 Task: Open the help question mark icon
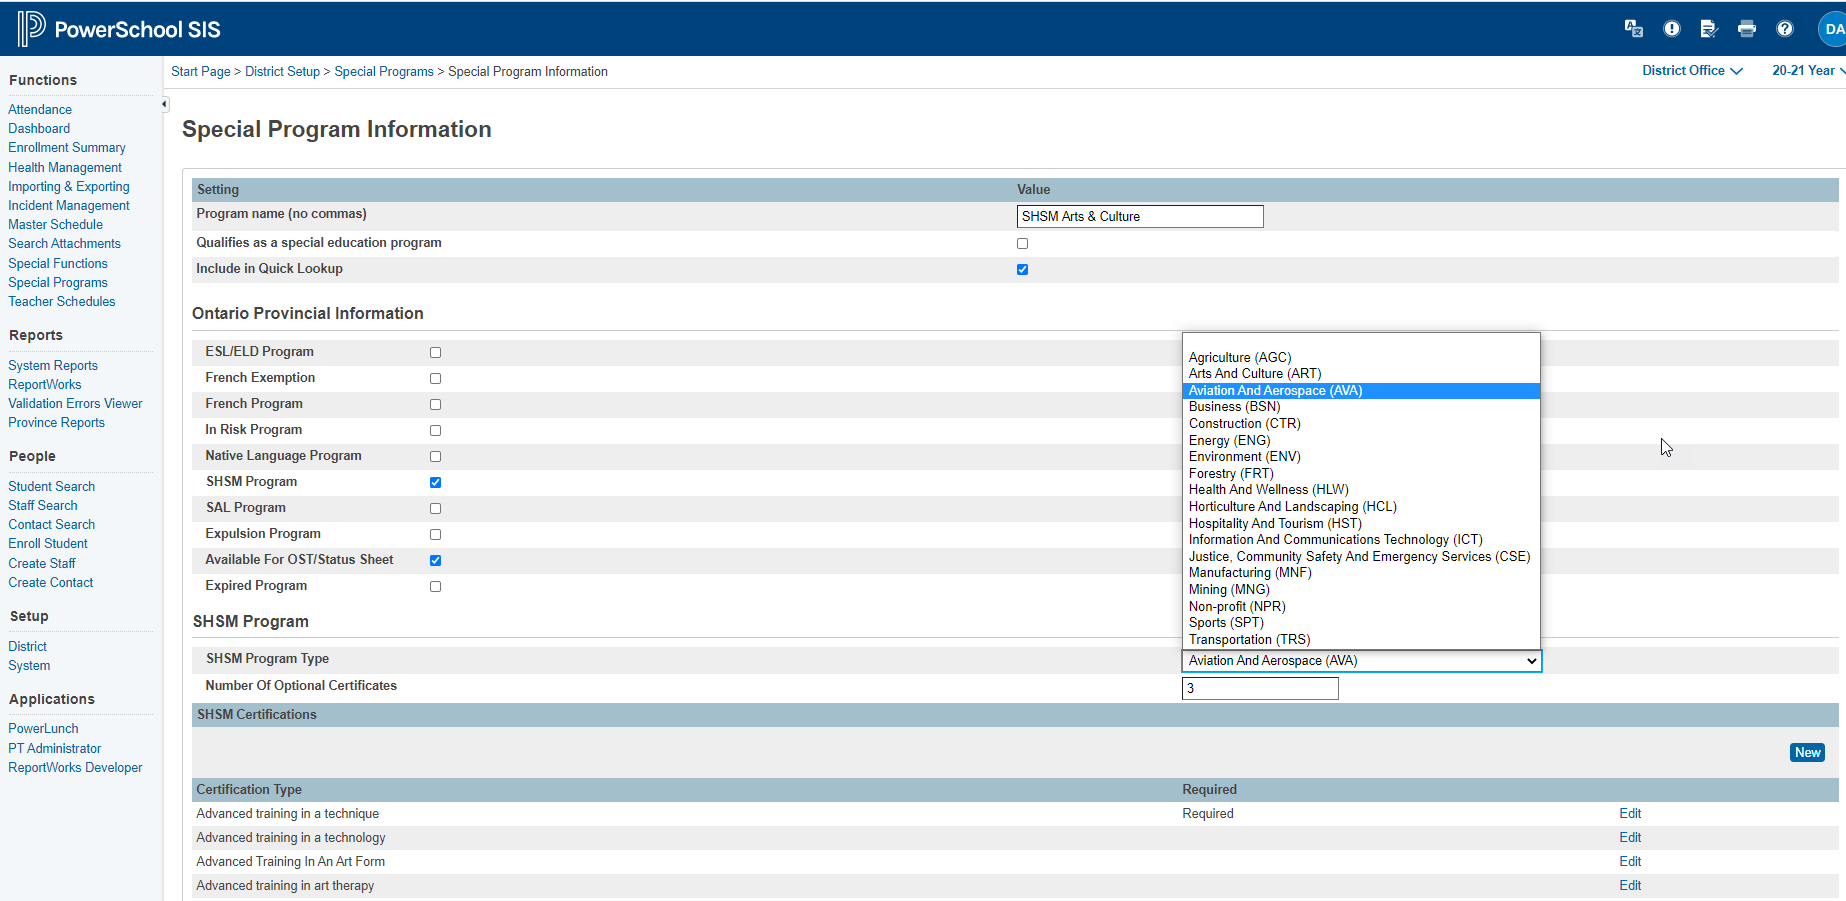pos(1784,29)
